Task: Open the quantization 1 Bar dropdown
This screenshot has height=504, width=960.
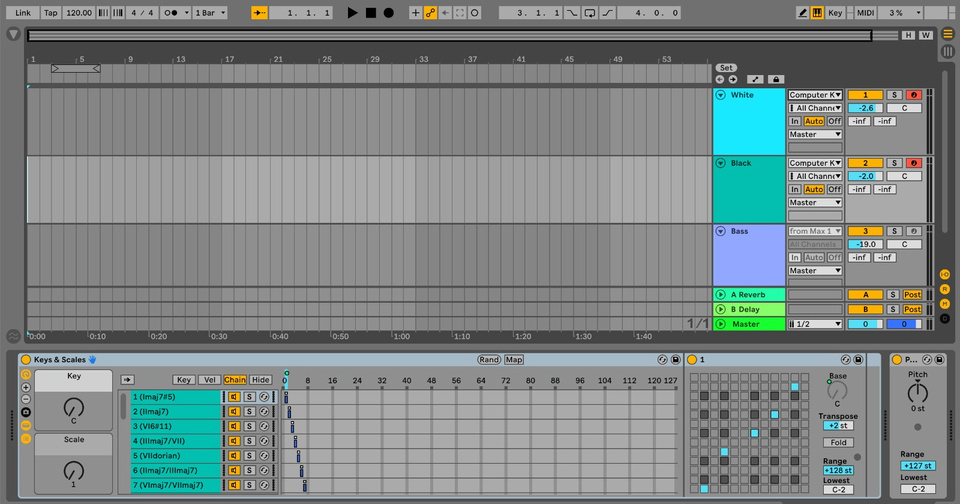Action: click(209, 13)
